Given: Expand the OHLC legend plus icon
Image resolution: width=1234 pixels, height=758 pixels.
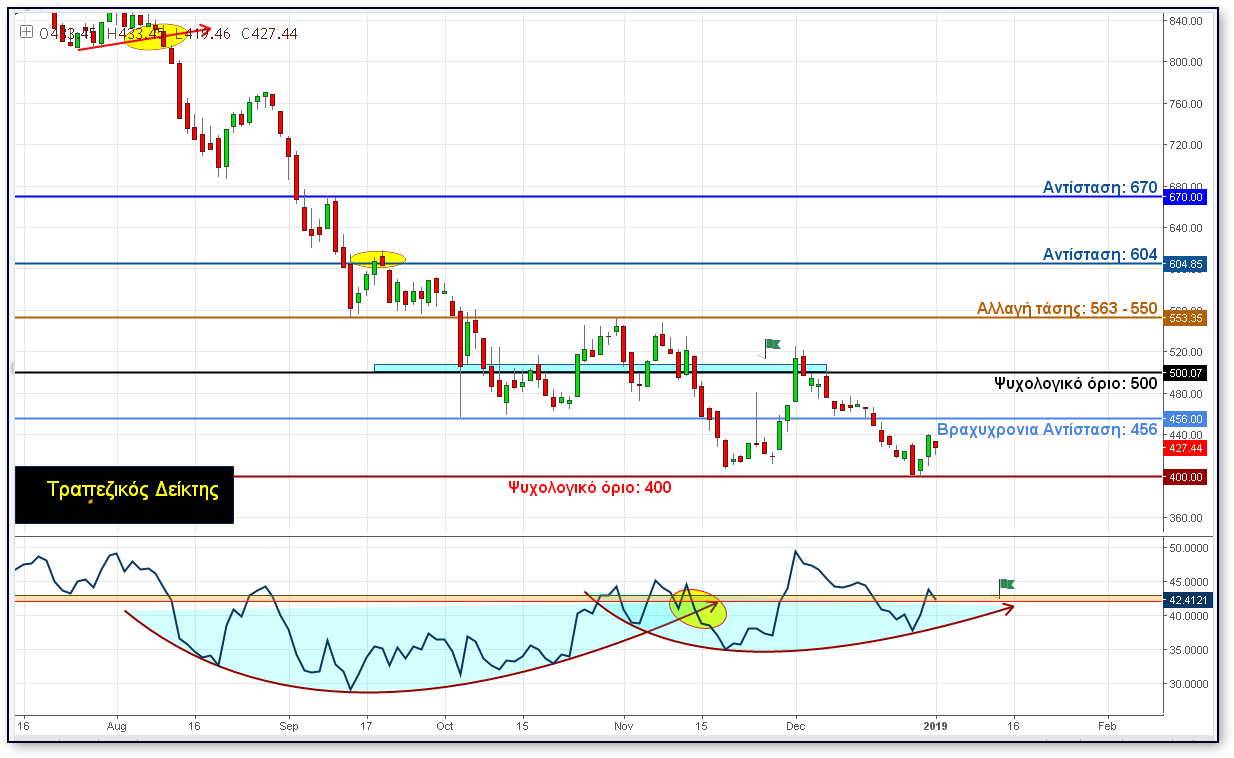Looking at the screenshot, I should coord(27,32).
